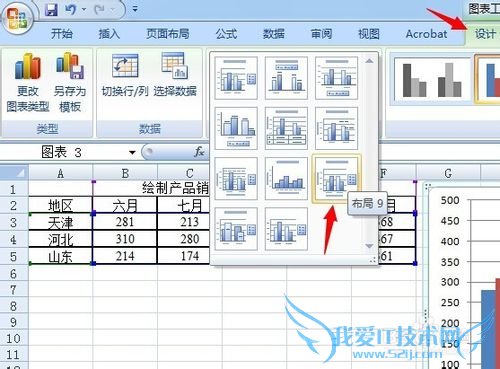Select column A header

60,173
